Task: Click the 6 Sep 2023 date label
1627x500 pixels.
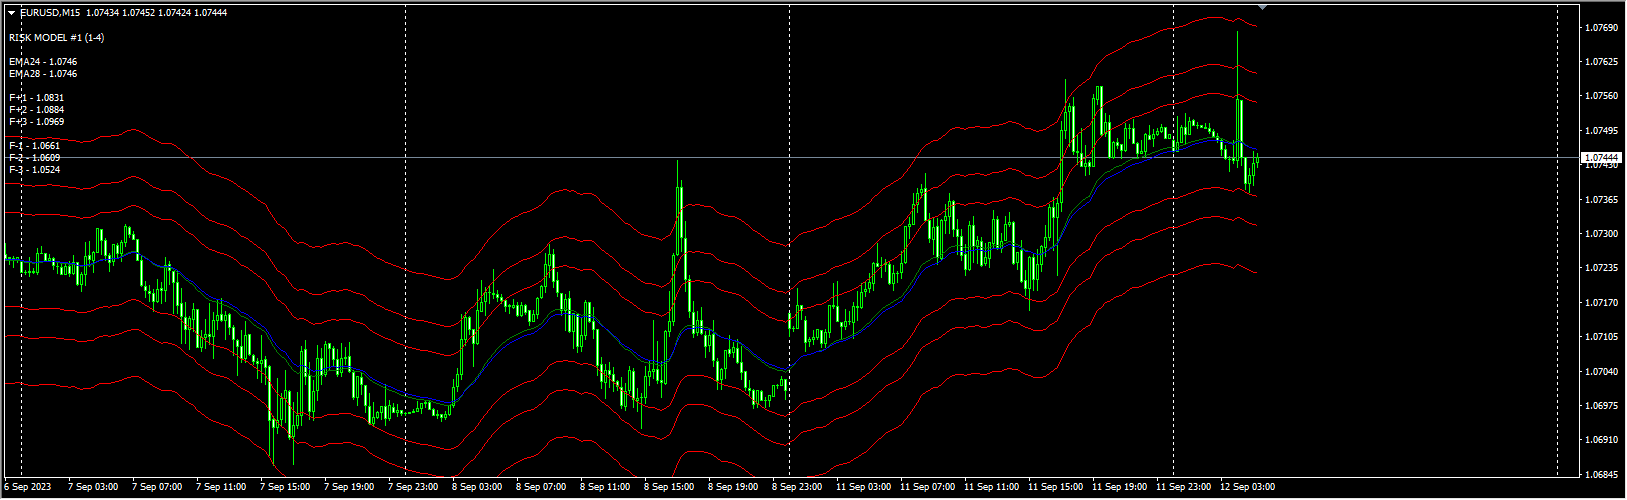Action: (x=26, y=487)
